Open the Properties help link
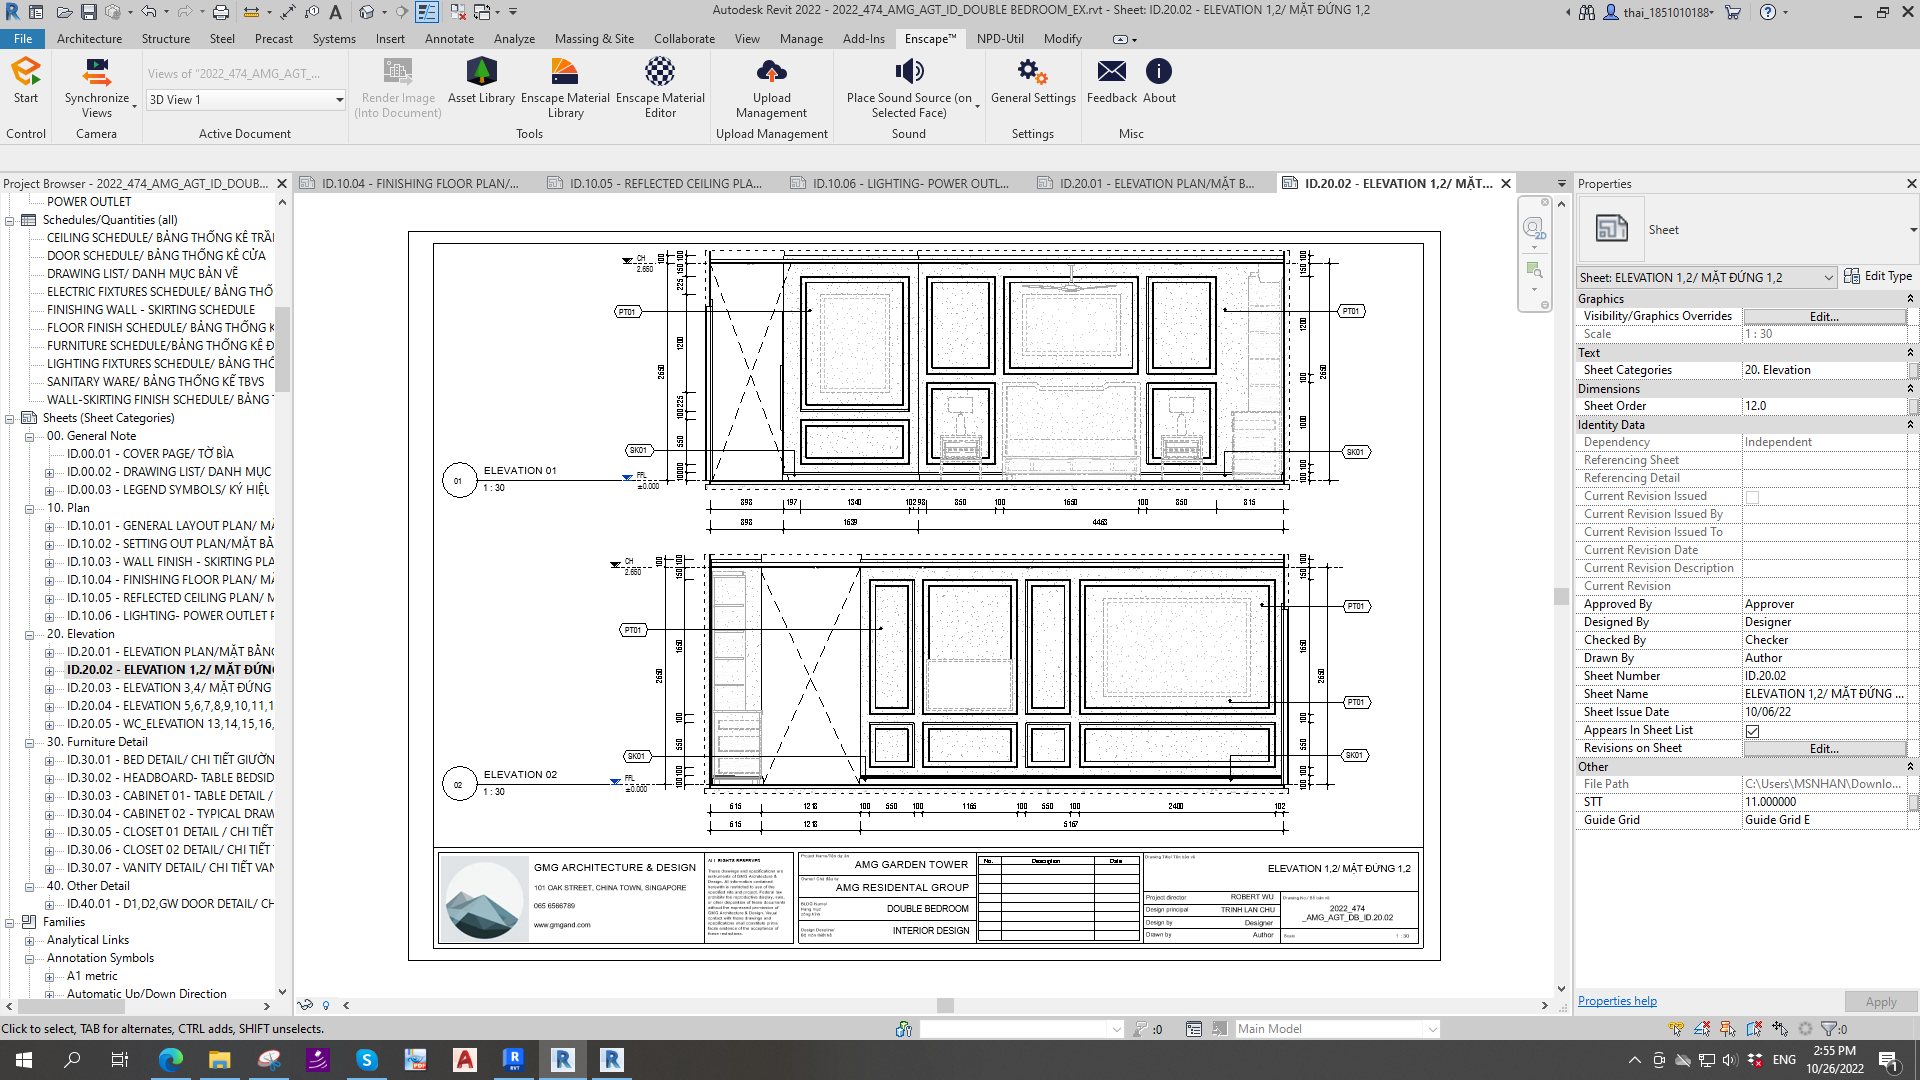This screenshot has height=1080, width=1920. click(x=1617, y=1001)
